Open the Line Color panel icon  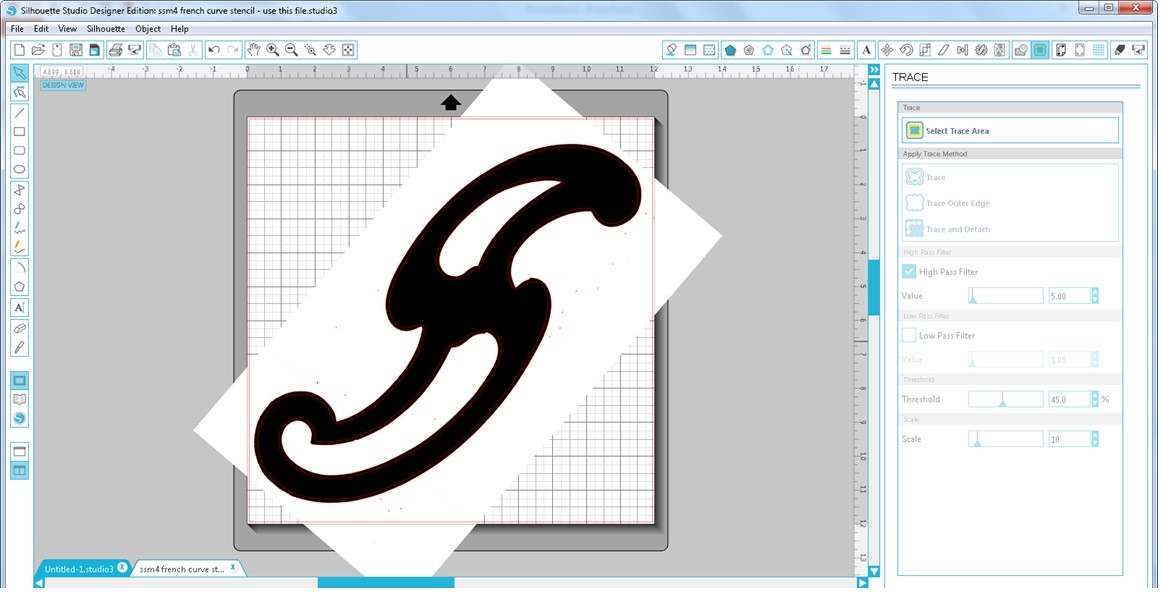(x=826, y=50)
